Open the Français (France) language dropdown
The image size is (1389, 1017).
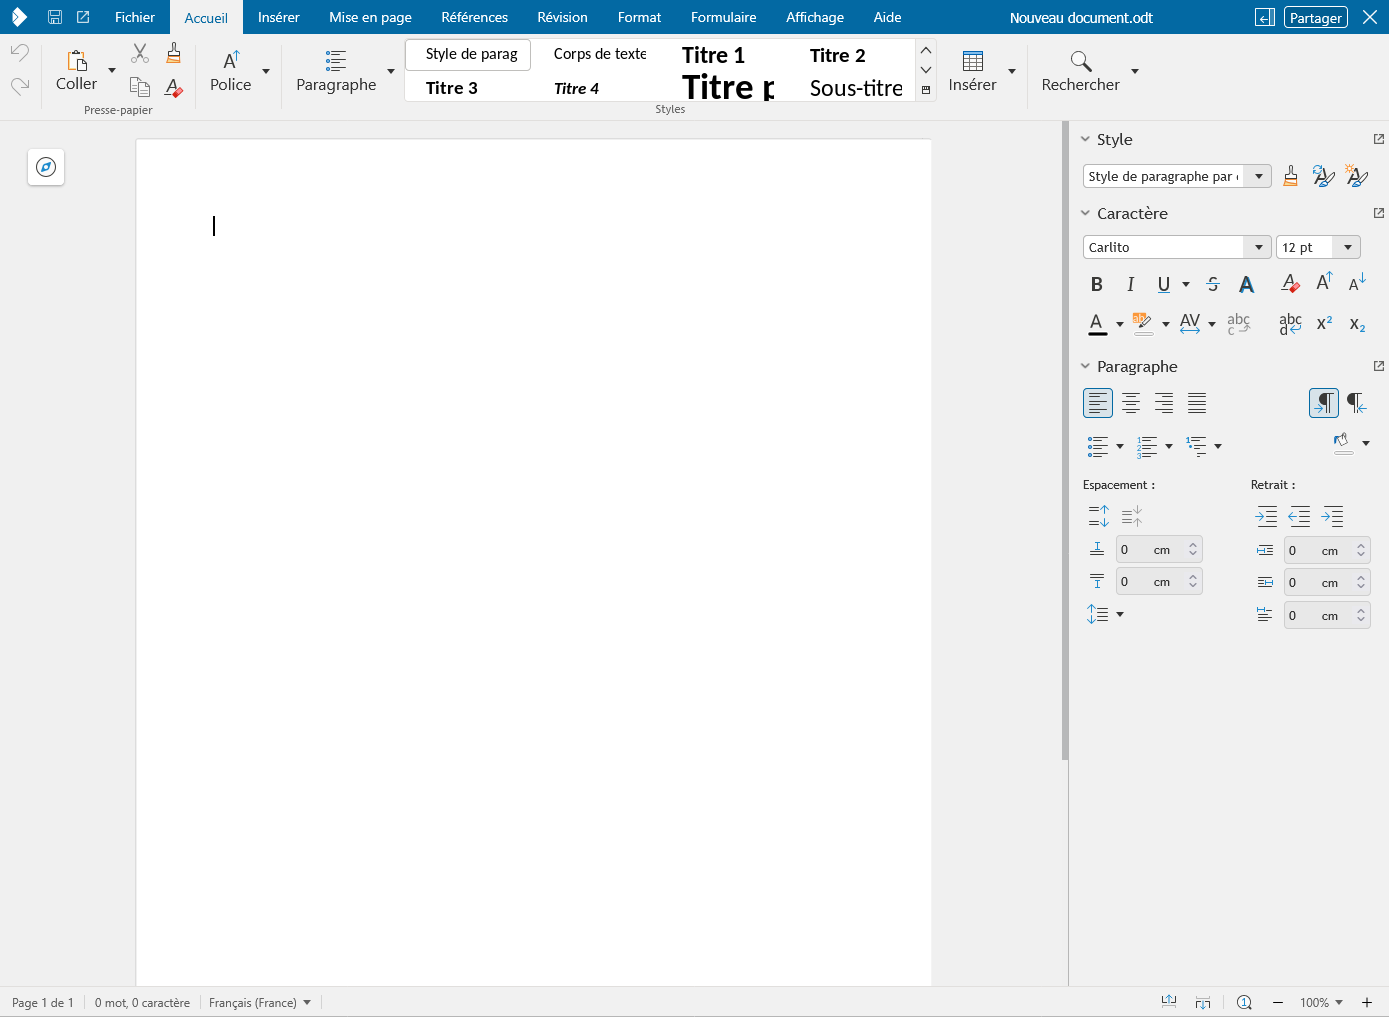[259, 1002]
